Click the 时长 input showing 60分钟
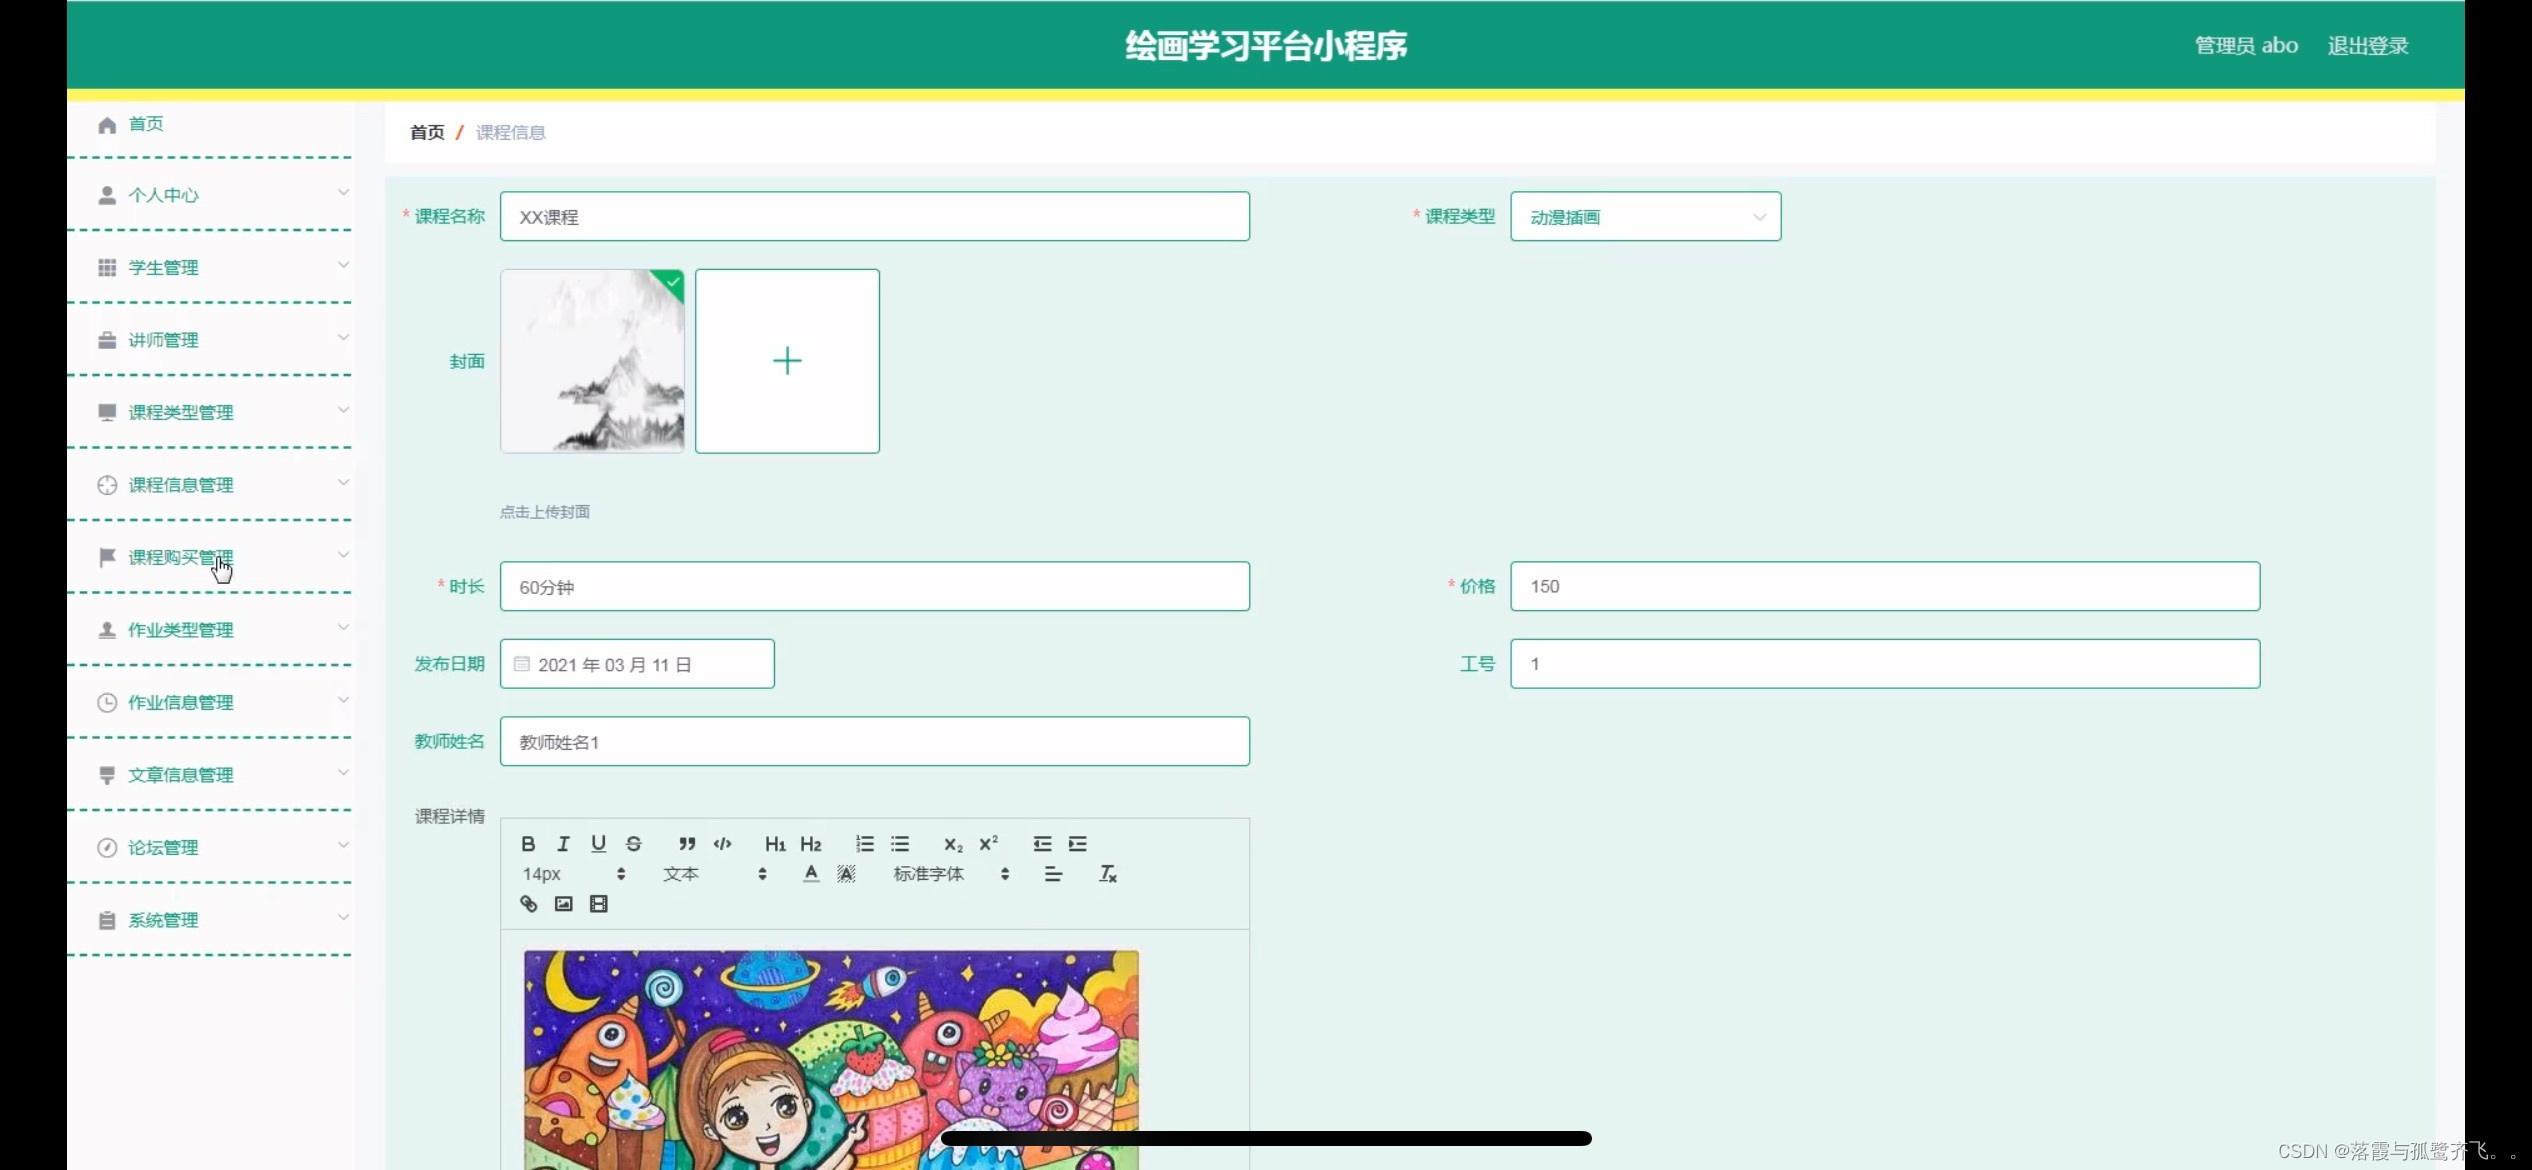Screen dimensions: 2532x1170 (x=875, y=586)
